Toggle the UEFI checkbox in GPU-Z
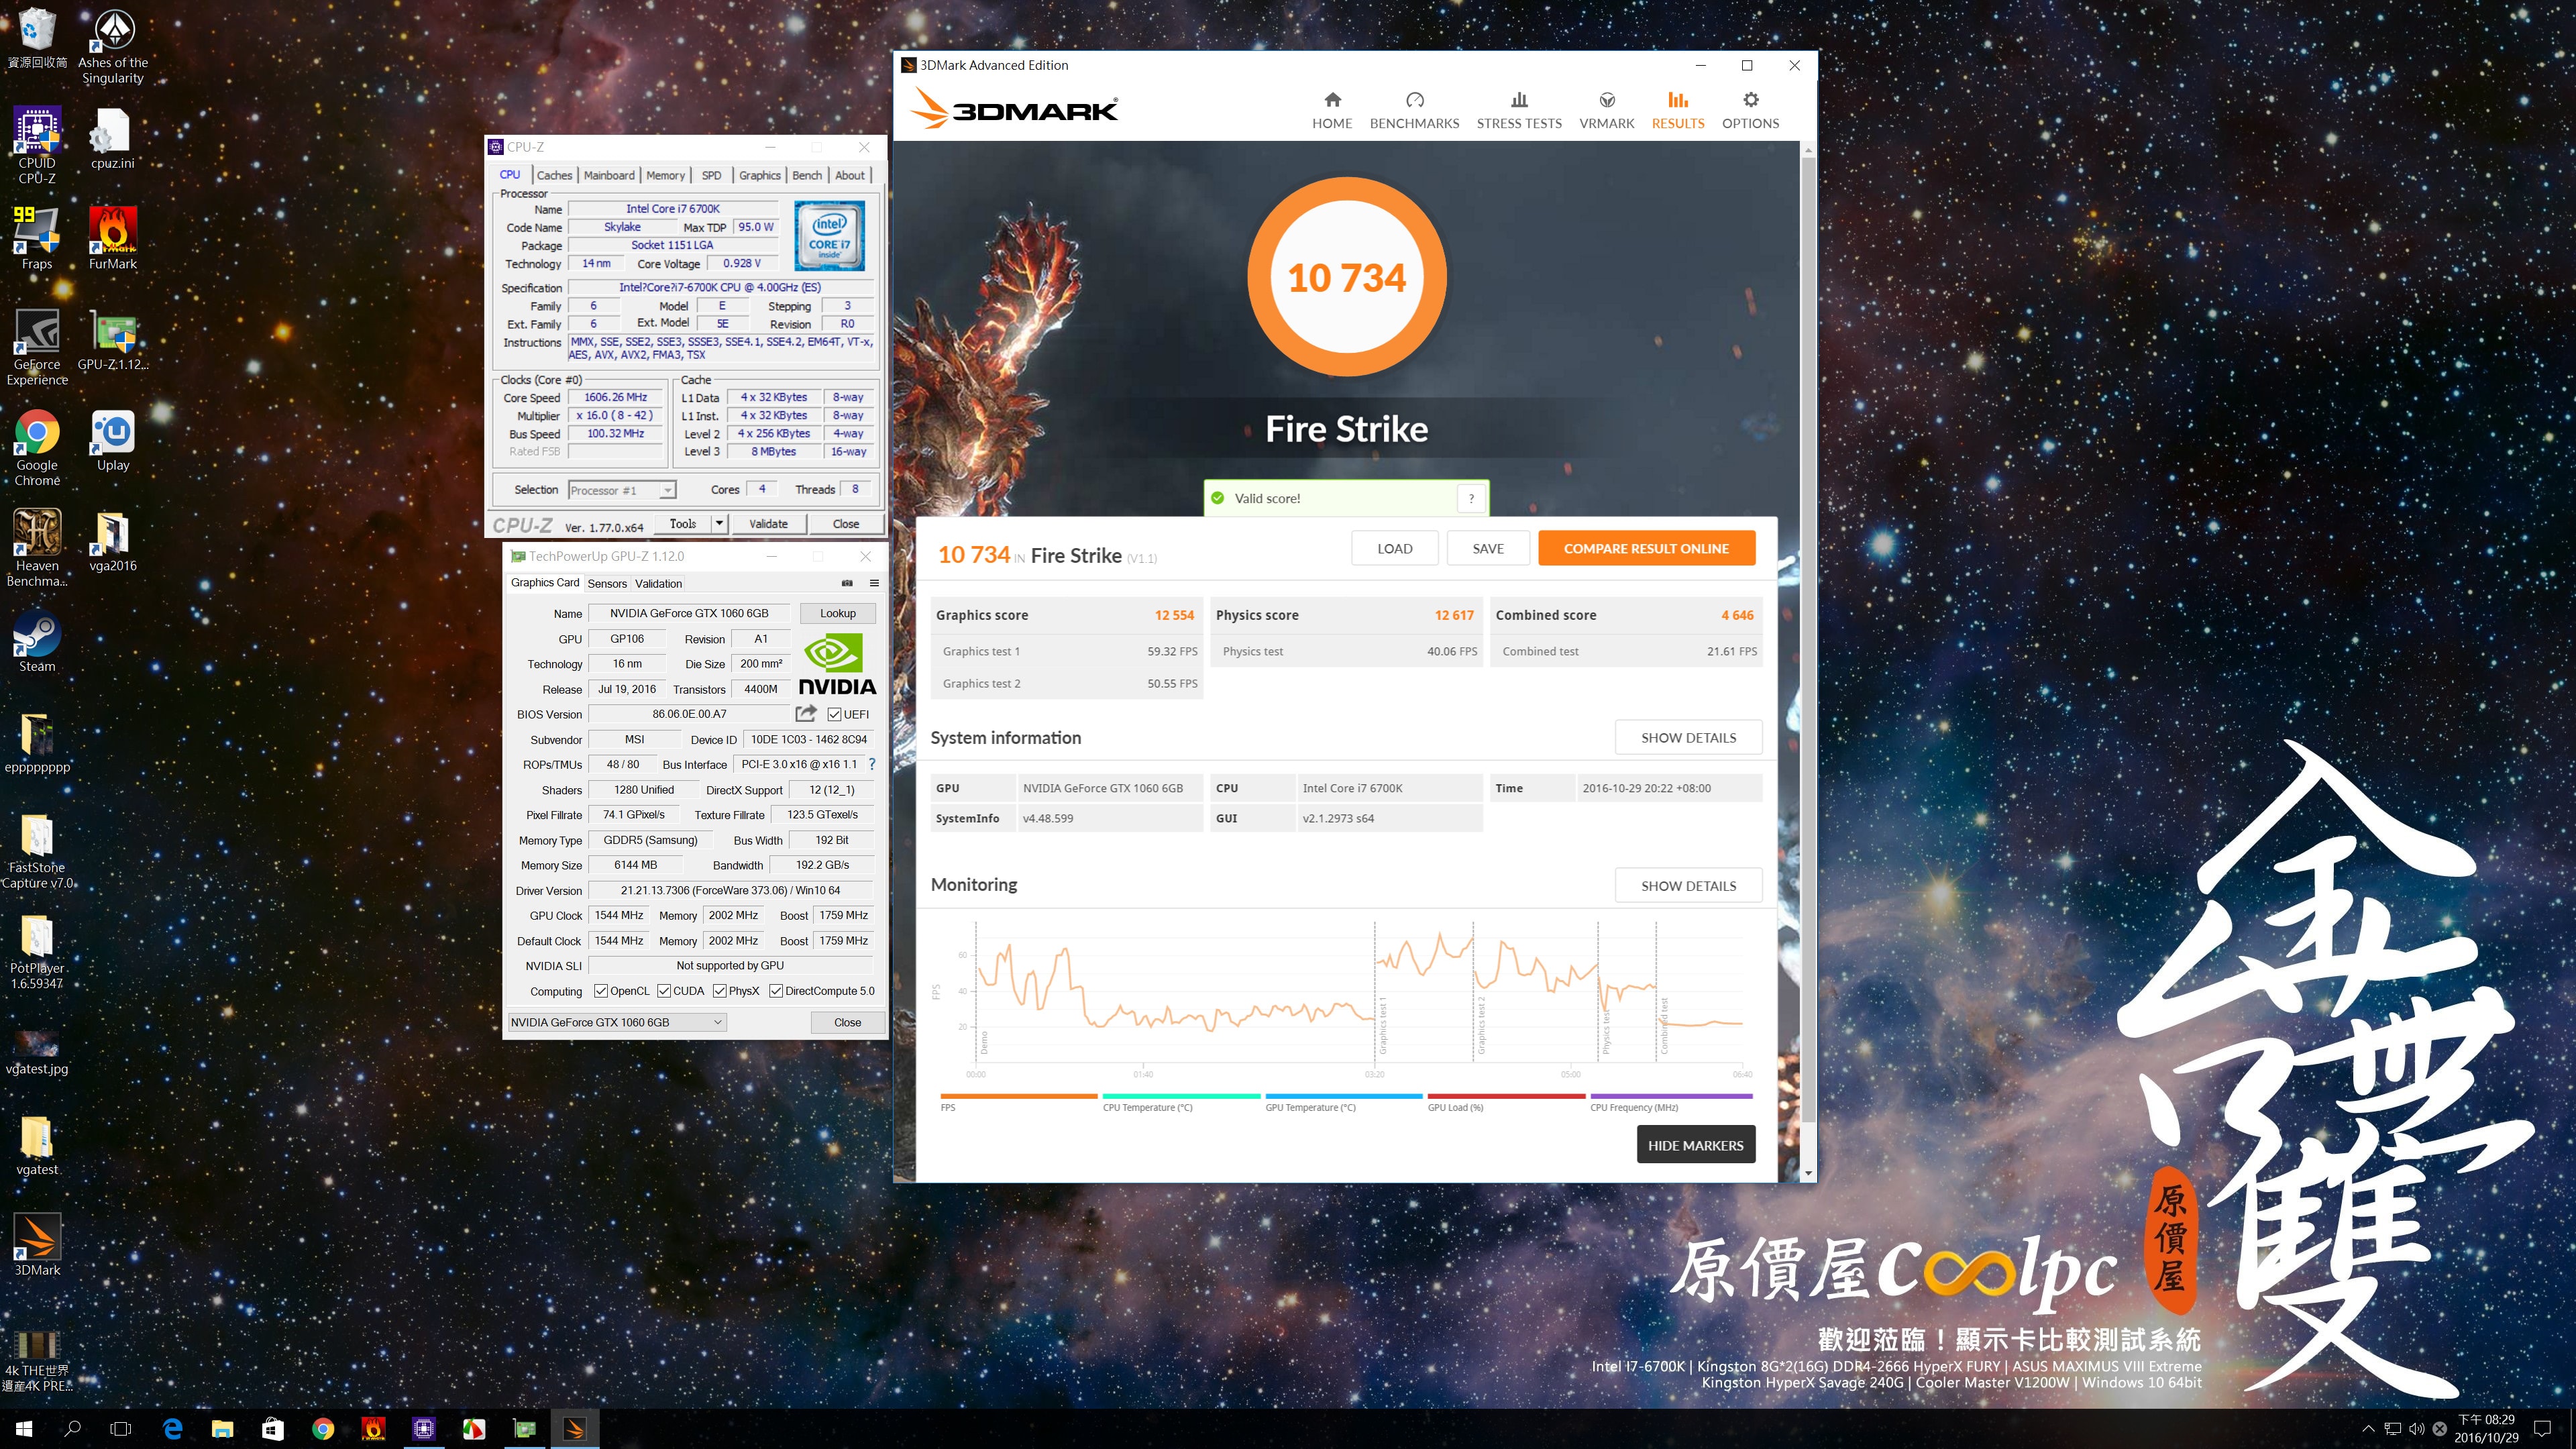The height and width of the screenshot is (1449, 2576). coord(834,714)
